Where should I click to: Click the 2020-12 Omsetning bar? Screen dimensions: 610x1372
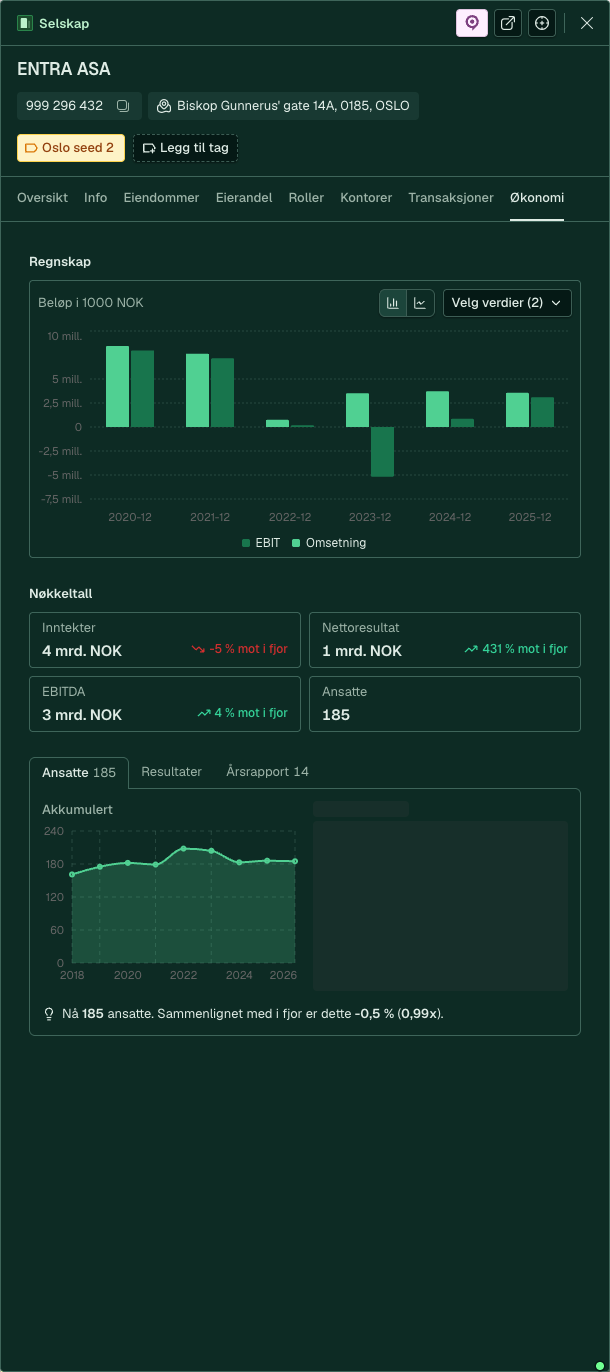(x=118, y=387)
